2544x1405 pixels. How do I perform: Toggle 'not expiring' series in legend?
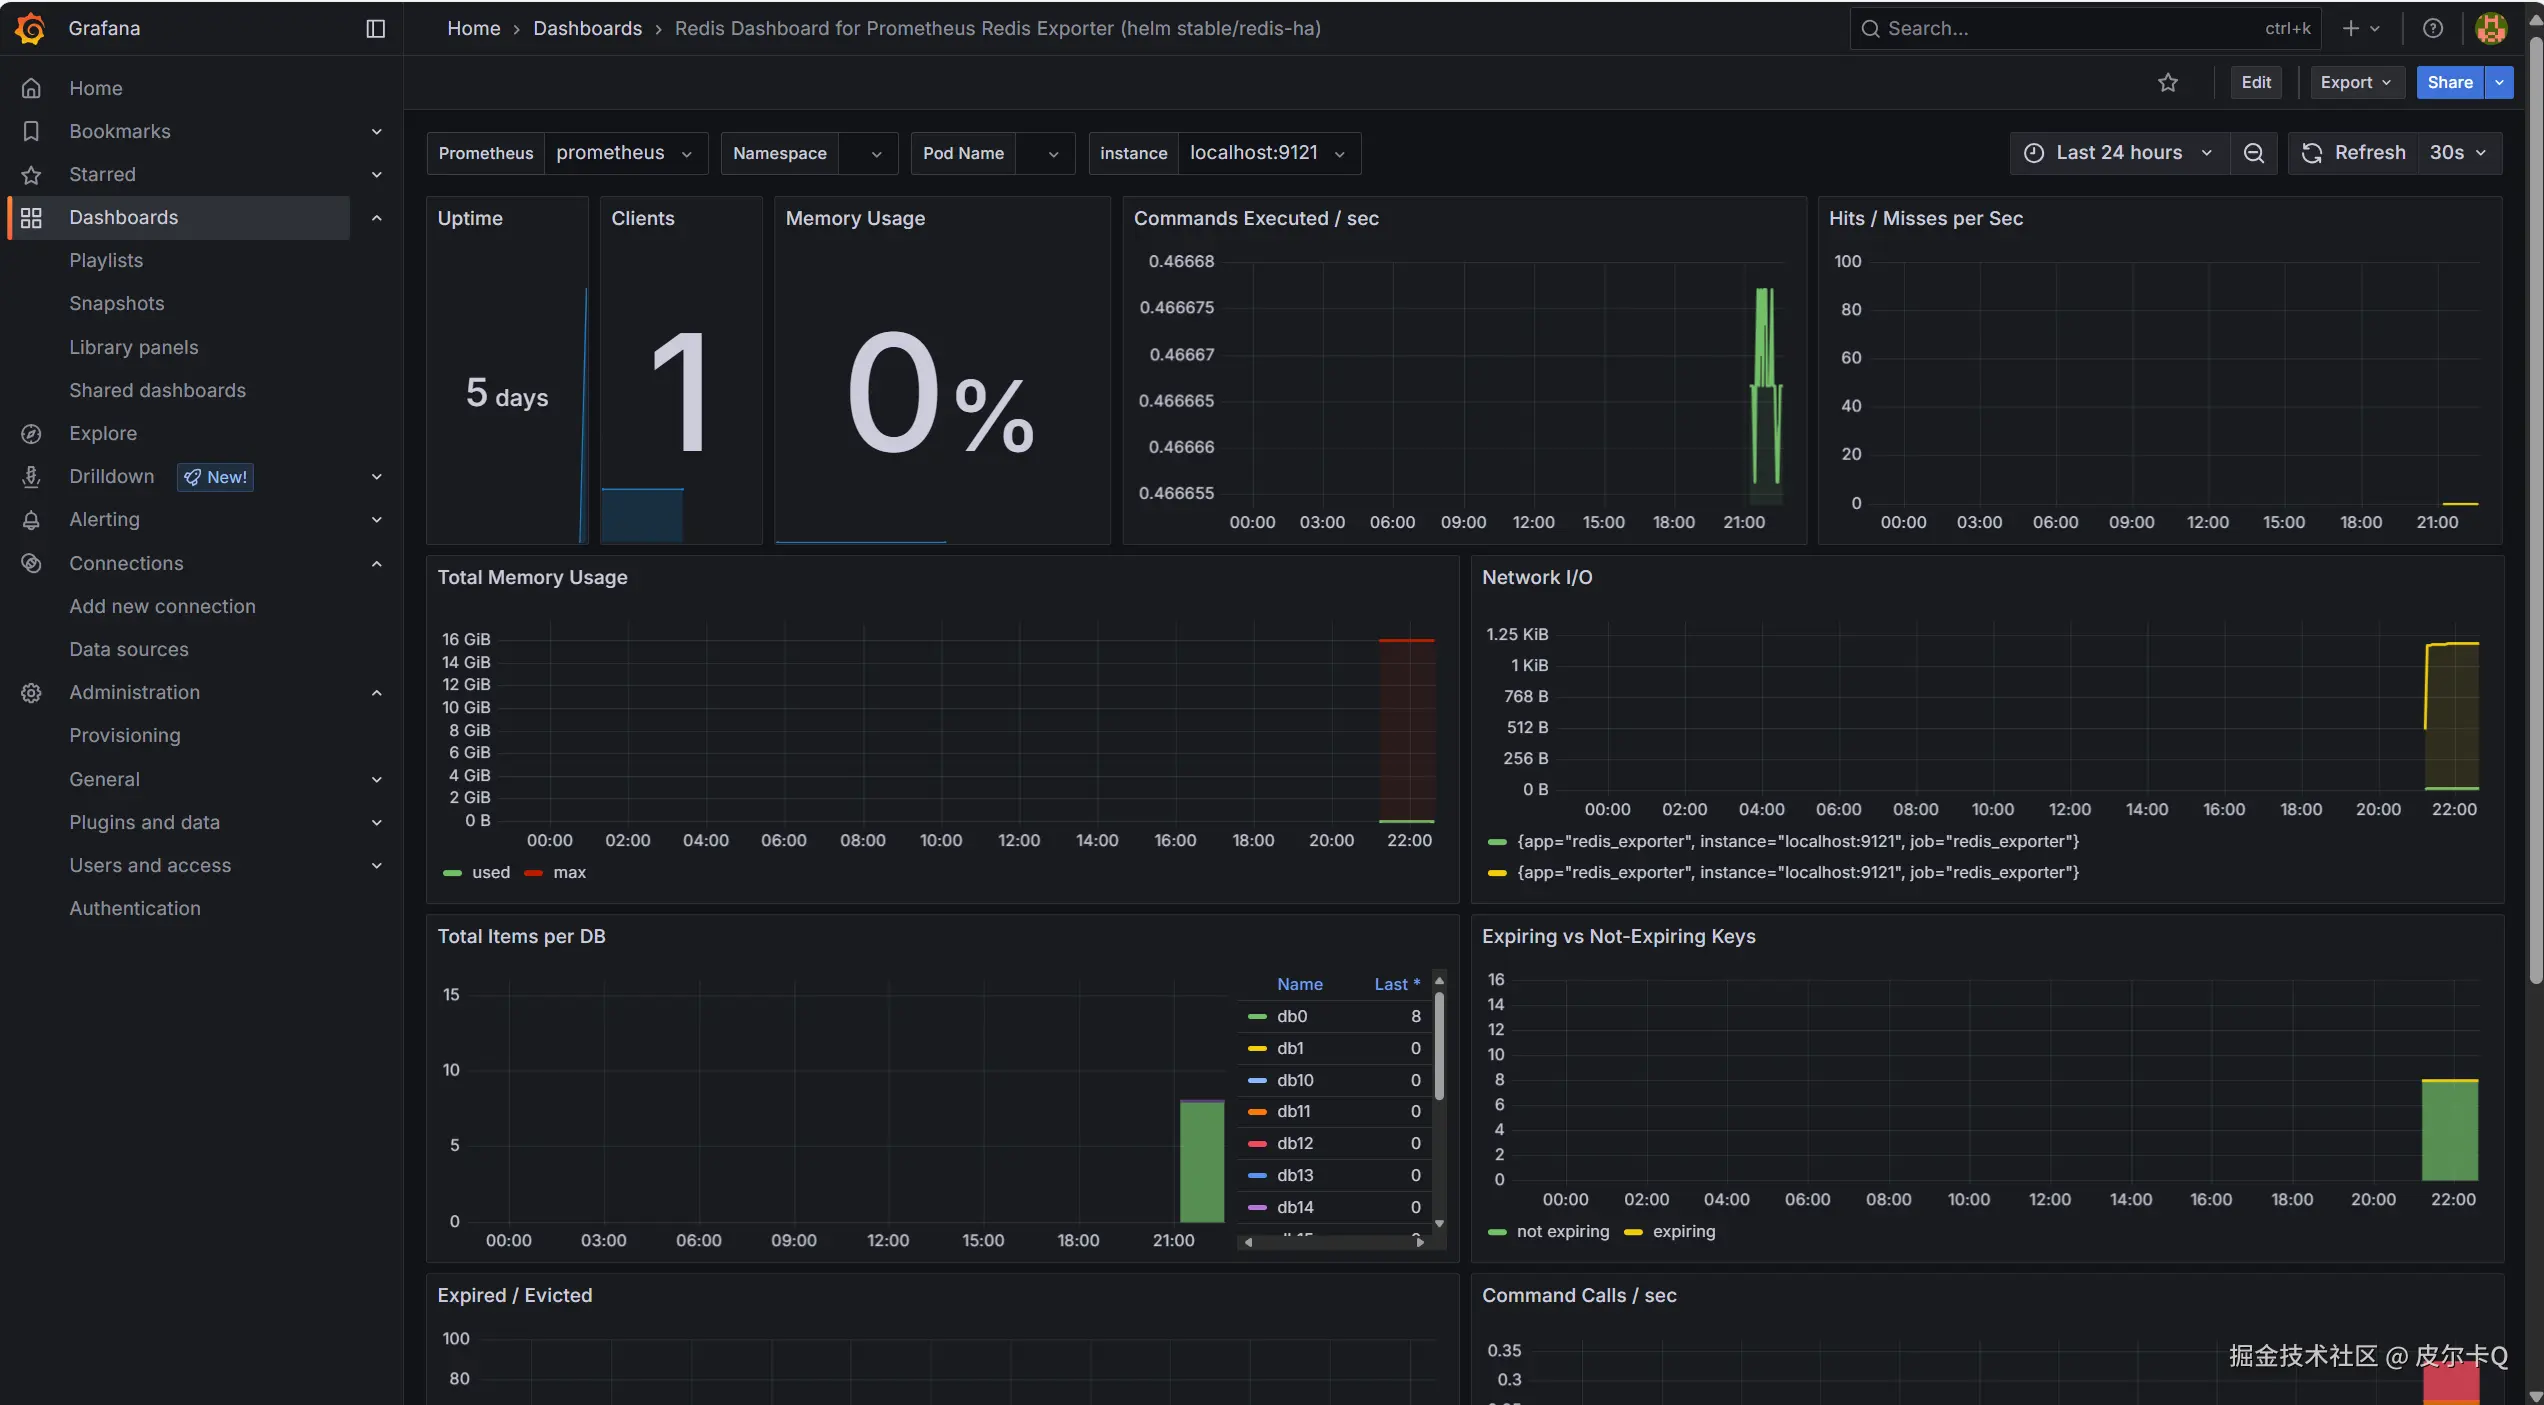click(1562, 1231)
